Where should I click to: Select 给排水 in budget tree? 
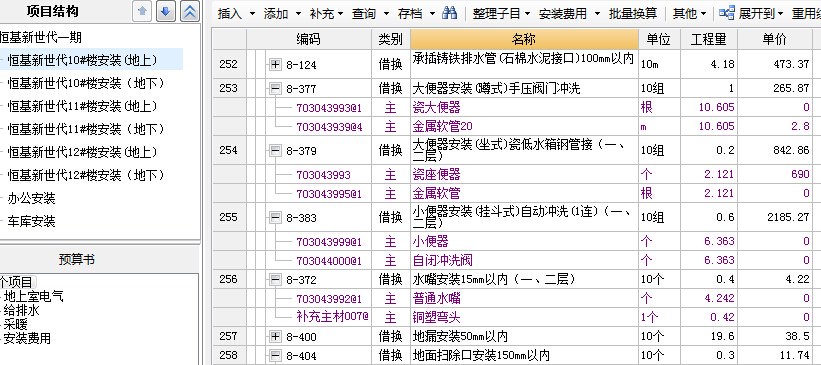click(21, 310)
